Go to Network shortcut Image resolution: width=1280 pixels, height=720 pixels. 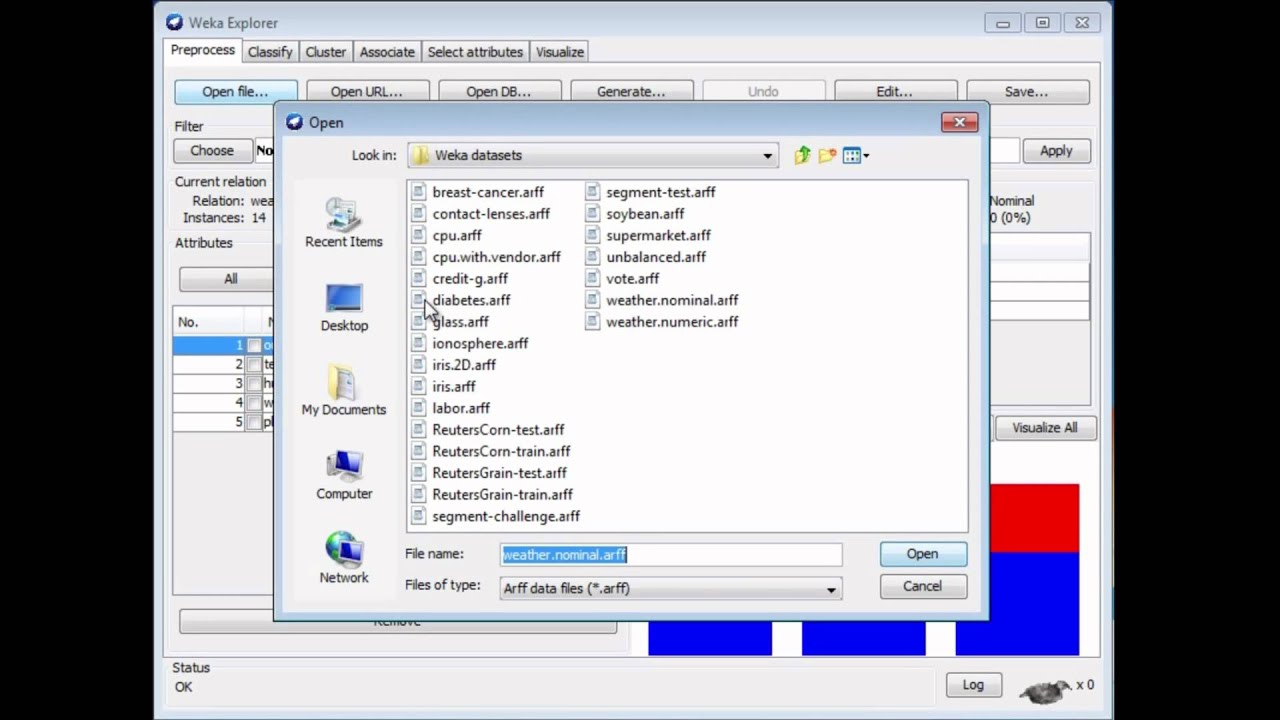click(x=344, y=558)
